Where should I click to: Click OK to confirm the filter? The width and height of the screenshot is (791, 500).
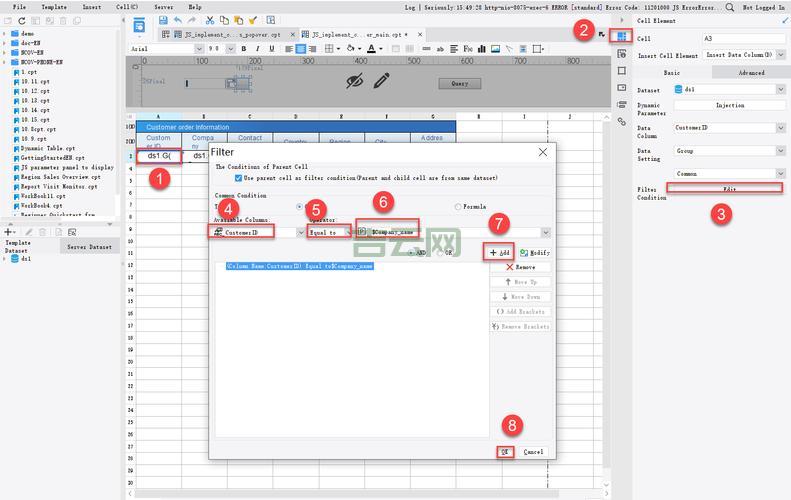coord(506,452)
